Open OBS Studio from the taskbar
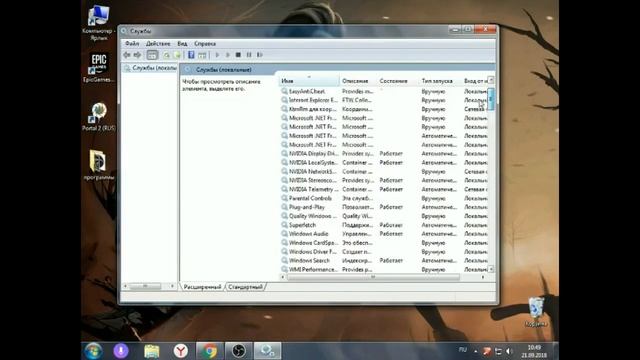 point(239,351)
